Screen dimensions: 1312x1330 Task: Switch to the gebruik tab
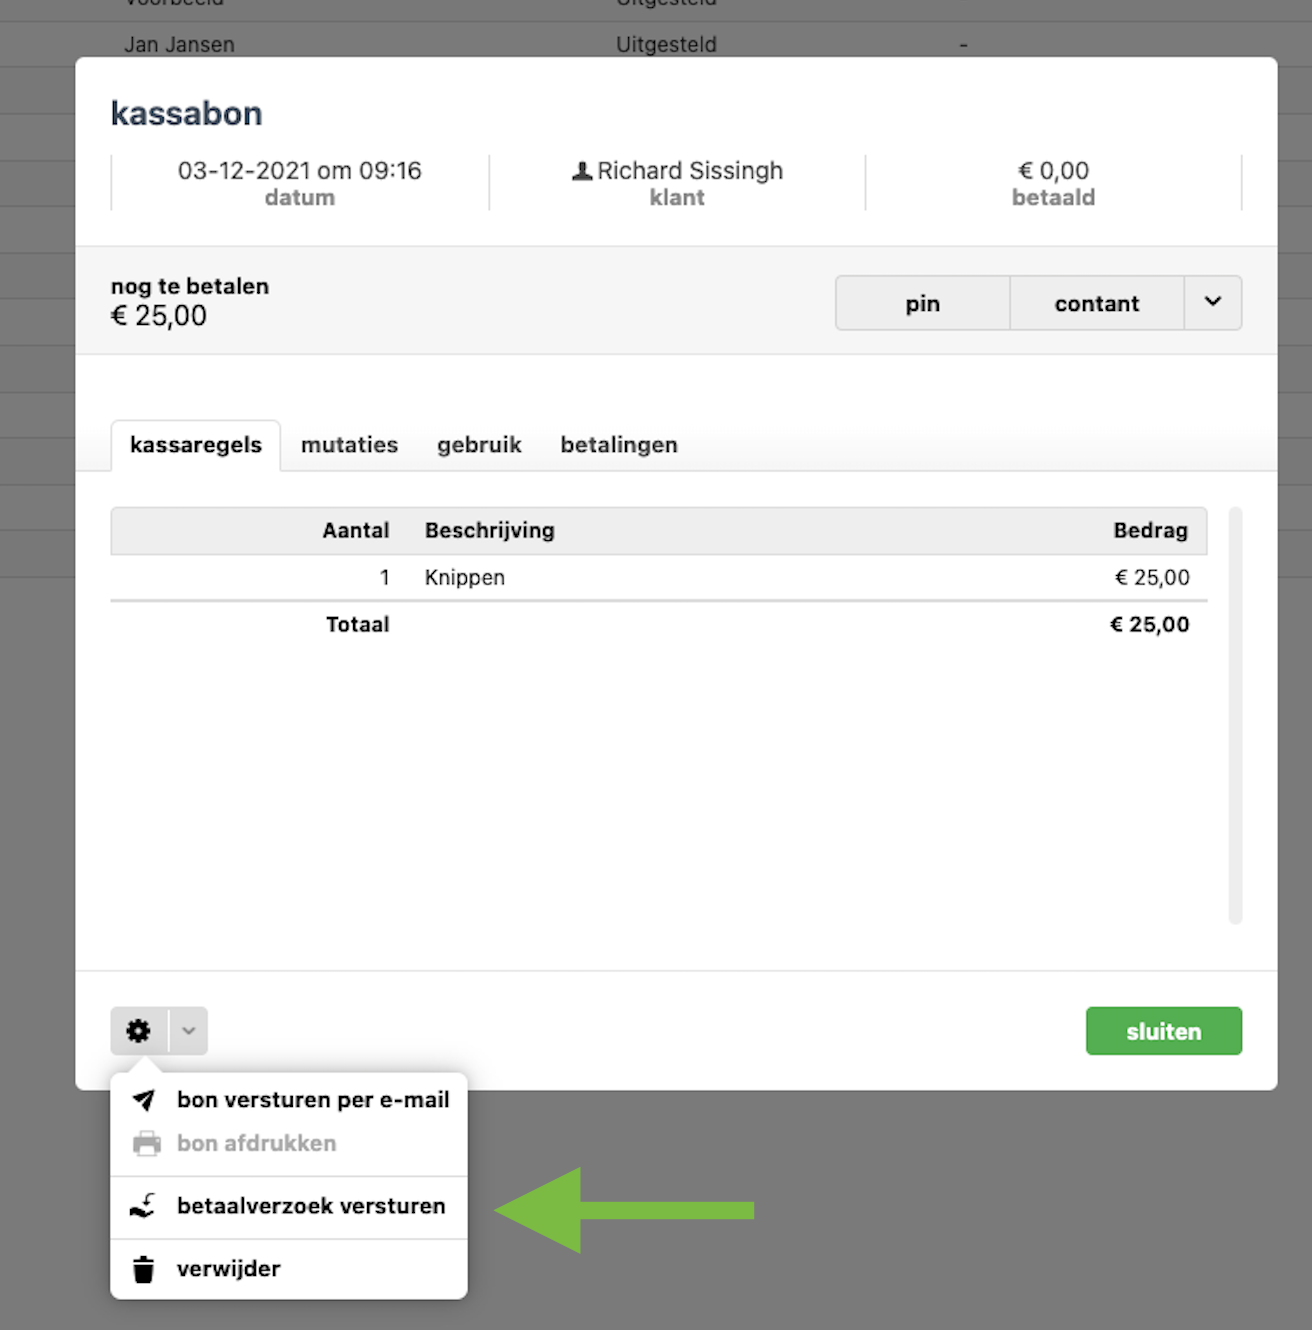(x=479, y=445)
